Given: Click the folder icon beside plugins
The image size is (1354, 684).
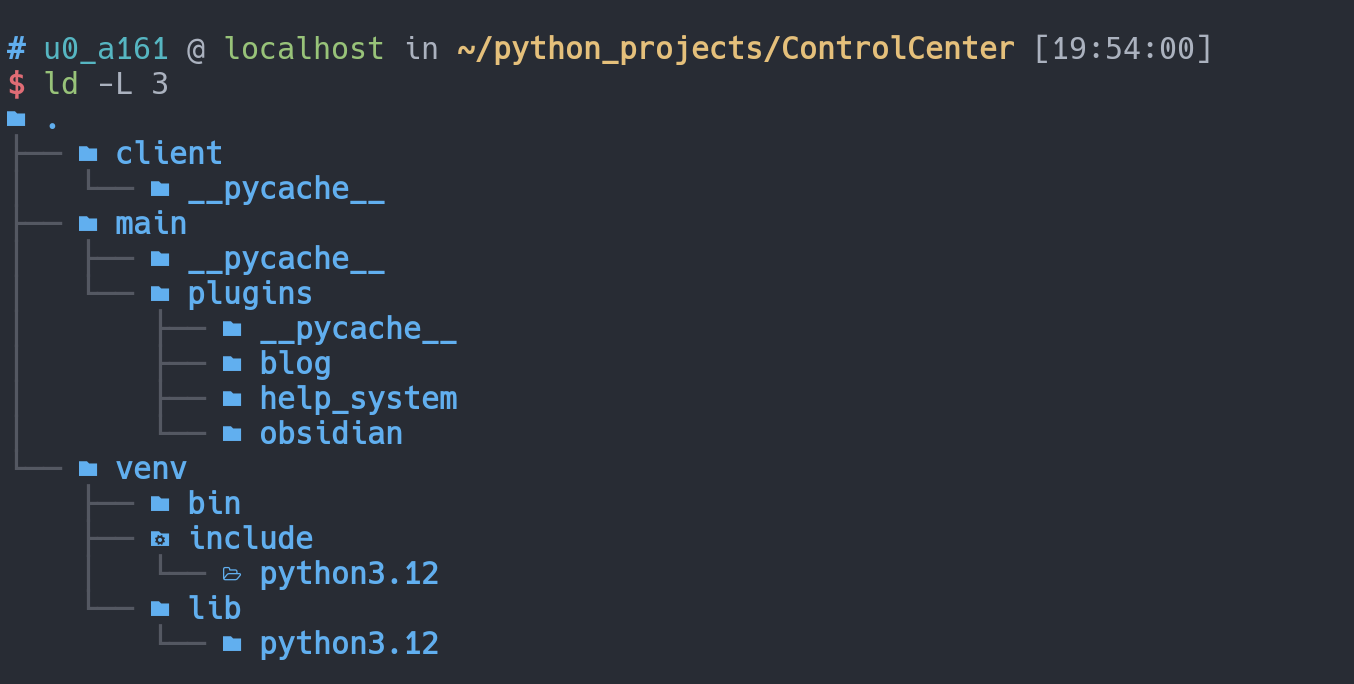Looking at the screenshot, I should (160, 293).
